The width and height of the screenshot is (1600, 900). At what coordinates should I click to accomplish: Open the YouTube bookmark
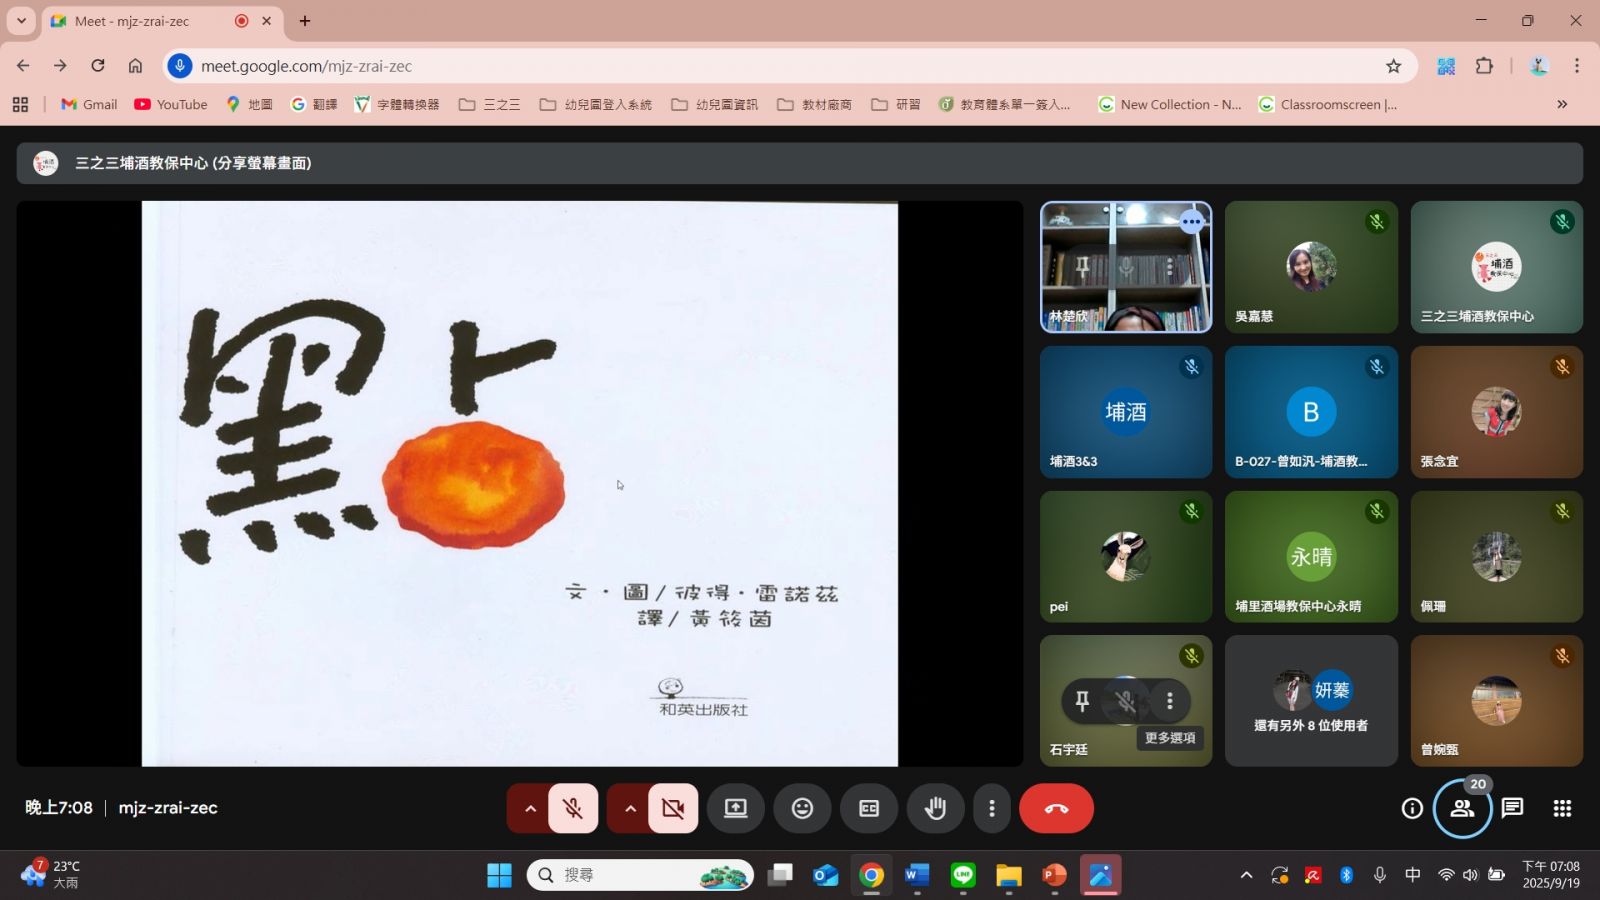(x=171, y=104)
